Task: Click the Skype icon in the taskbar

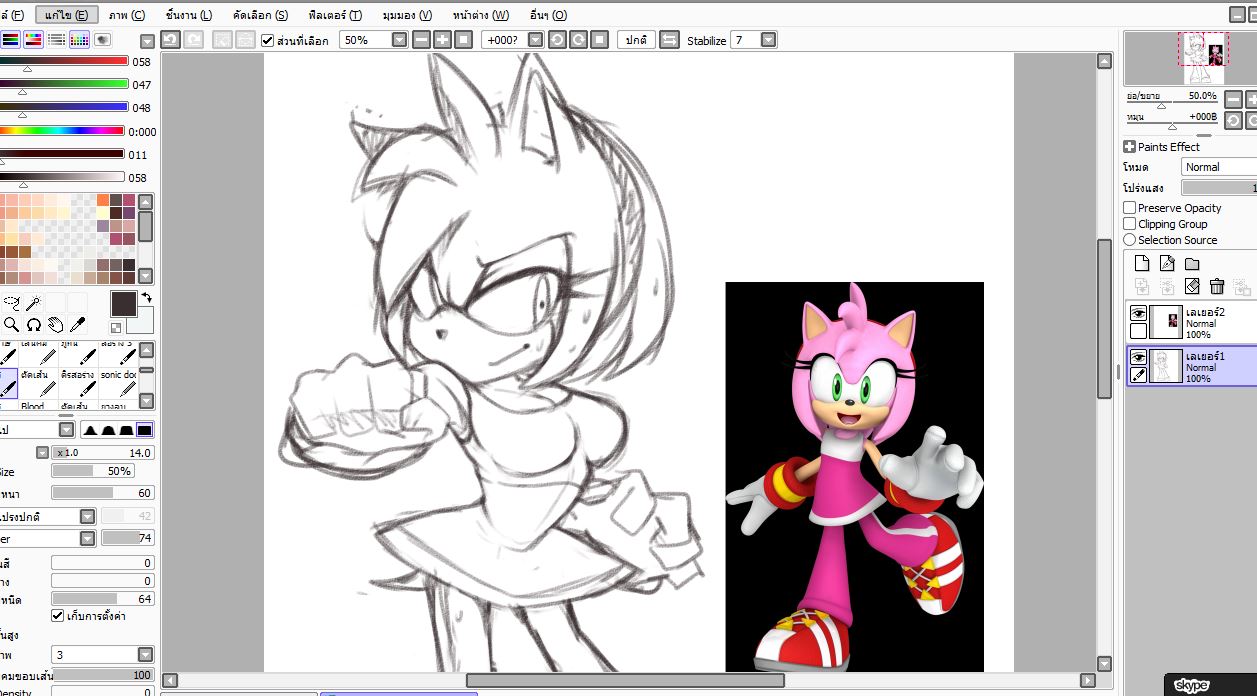Action: pos(1192,685)
